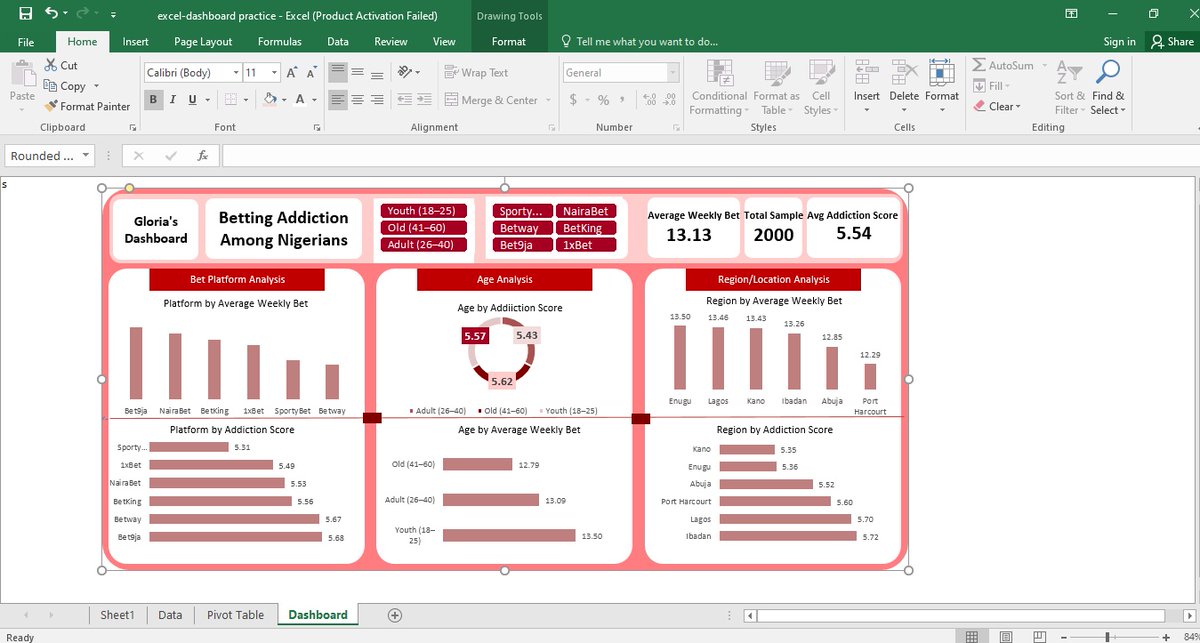Toggle Align Right

pos(378,100)
